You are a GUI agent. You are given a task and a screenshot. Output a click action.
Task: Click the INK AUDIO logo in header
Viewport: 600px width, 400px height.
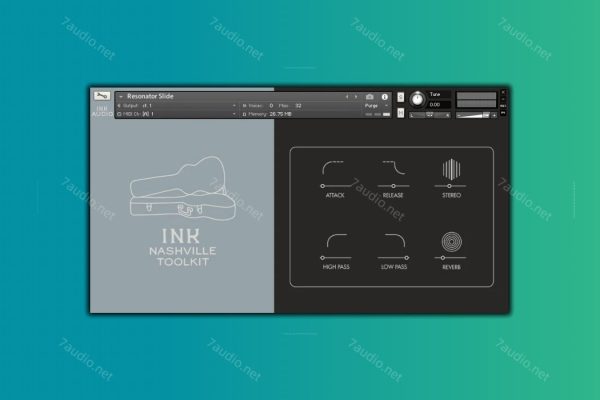point(102,111)
